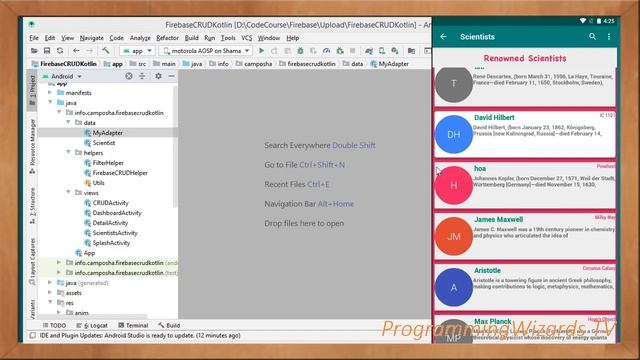The image size is (640, 360).
Task: Click the Sync files toolbar icon
Action: tap(60, 51)
